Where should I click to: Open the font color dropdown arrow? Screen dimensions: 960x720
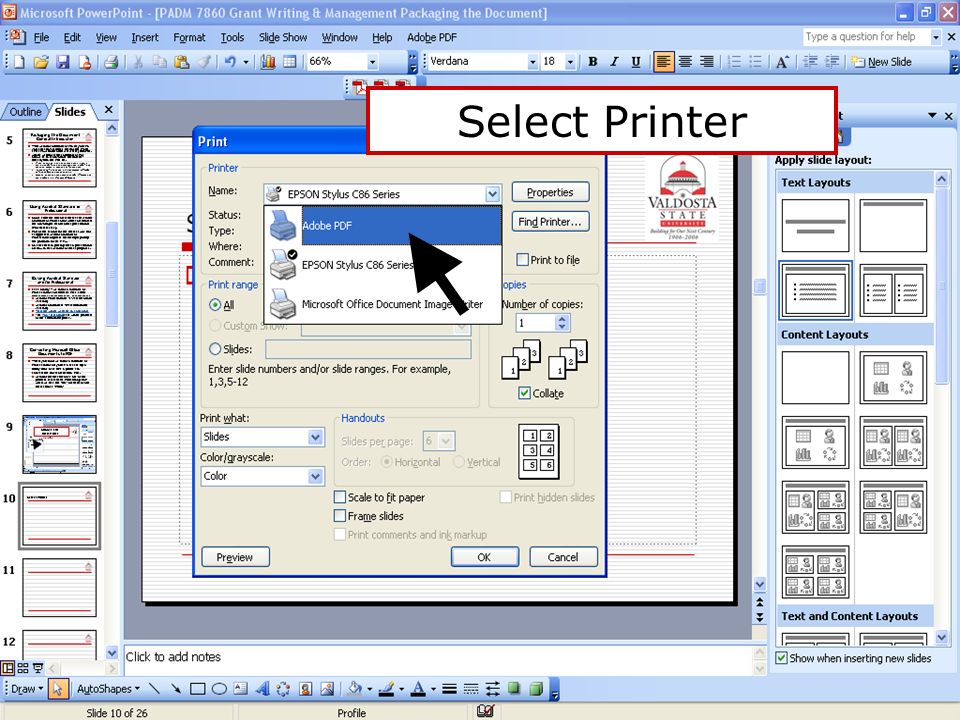point(433,689)
